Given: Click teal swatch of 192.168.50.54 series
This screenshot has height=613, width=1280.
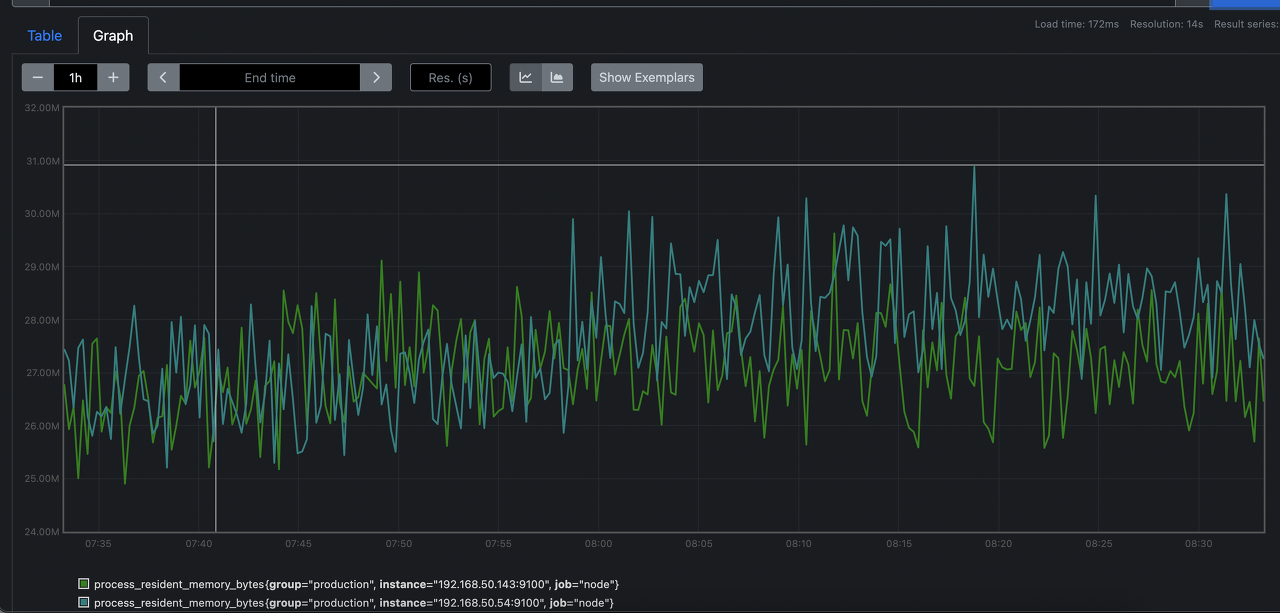Looking at the screenshot, I should [83, 603].
